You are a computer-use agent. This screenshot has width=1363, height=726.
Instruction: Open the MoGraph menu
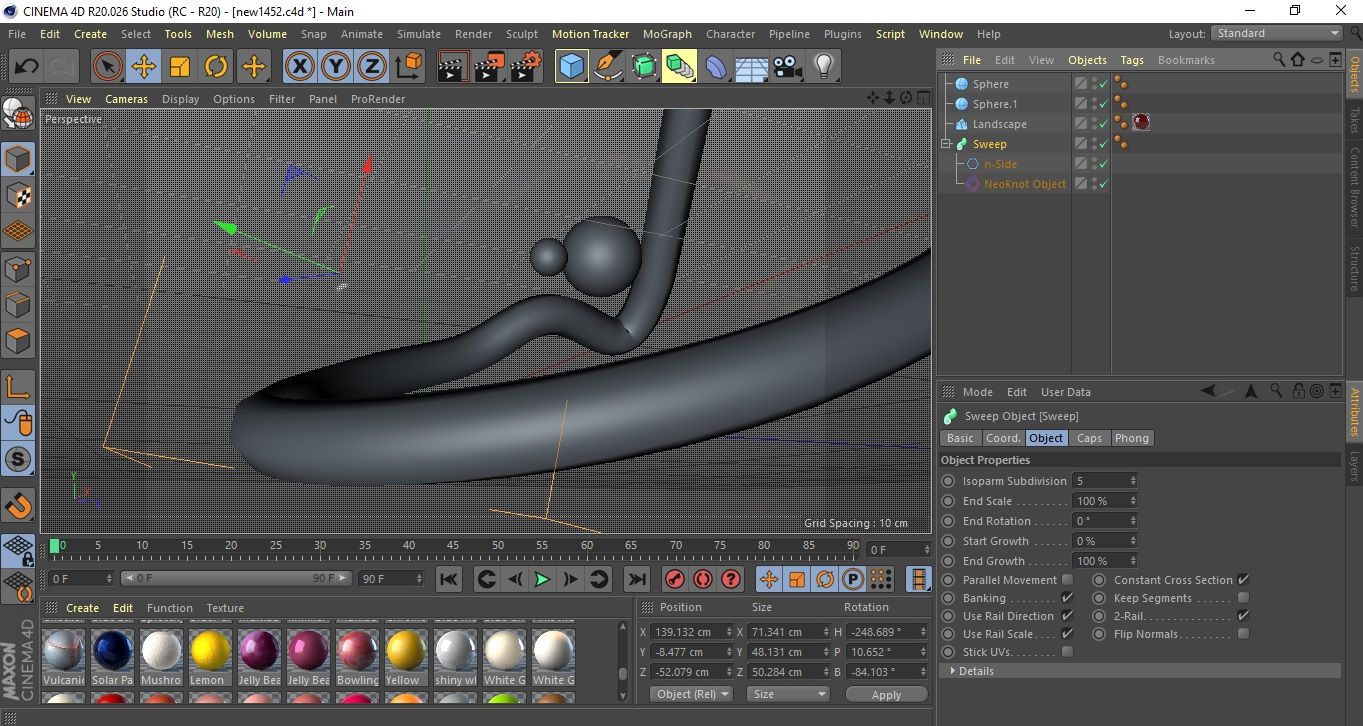pos(667,34)
